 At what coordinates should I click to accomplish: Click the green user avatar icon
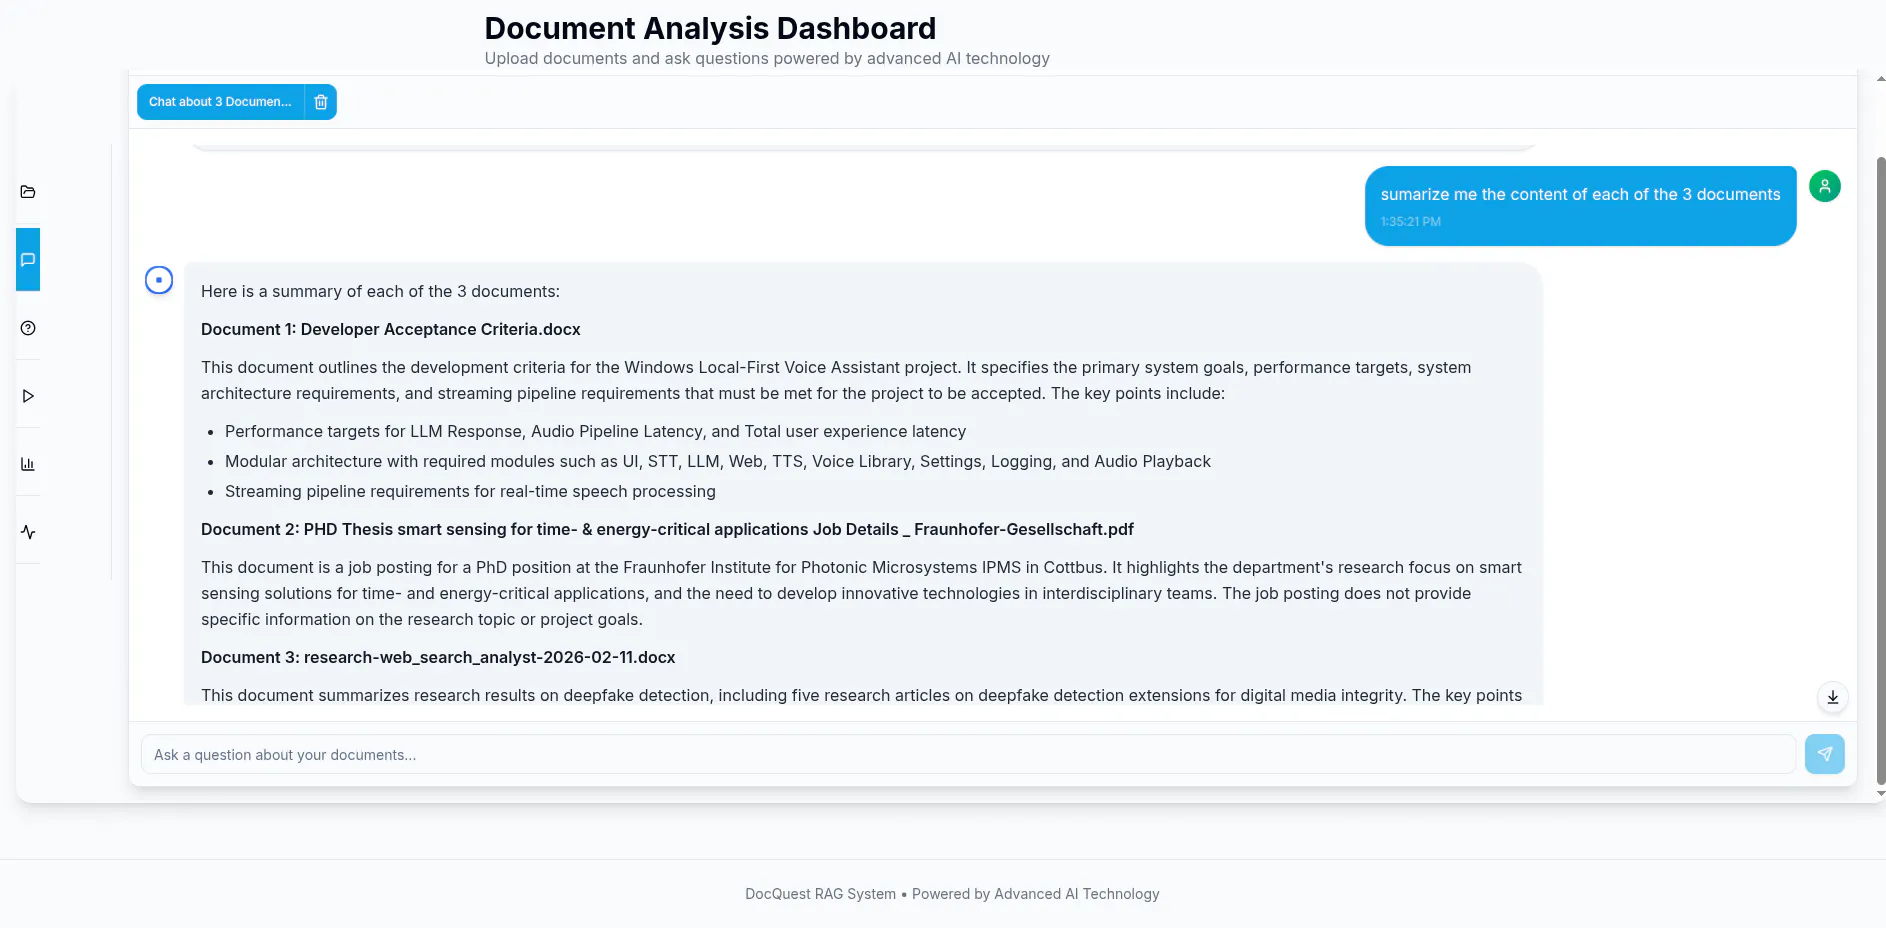coord(1825,186)
